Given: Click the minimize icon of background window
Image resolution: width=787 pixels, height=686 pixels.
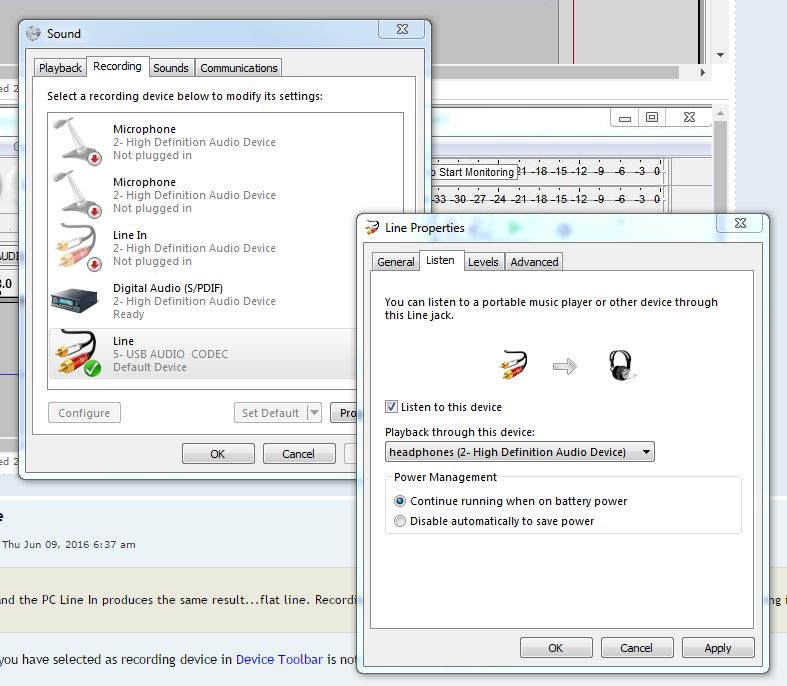Looking at the screenshot, I should coord(625,117).
